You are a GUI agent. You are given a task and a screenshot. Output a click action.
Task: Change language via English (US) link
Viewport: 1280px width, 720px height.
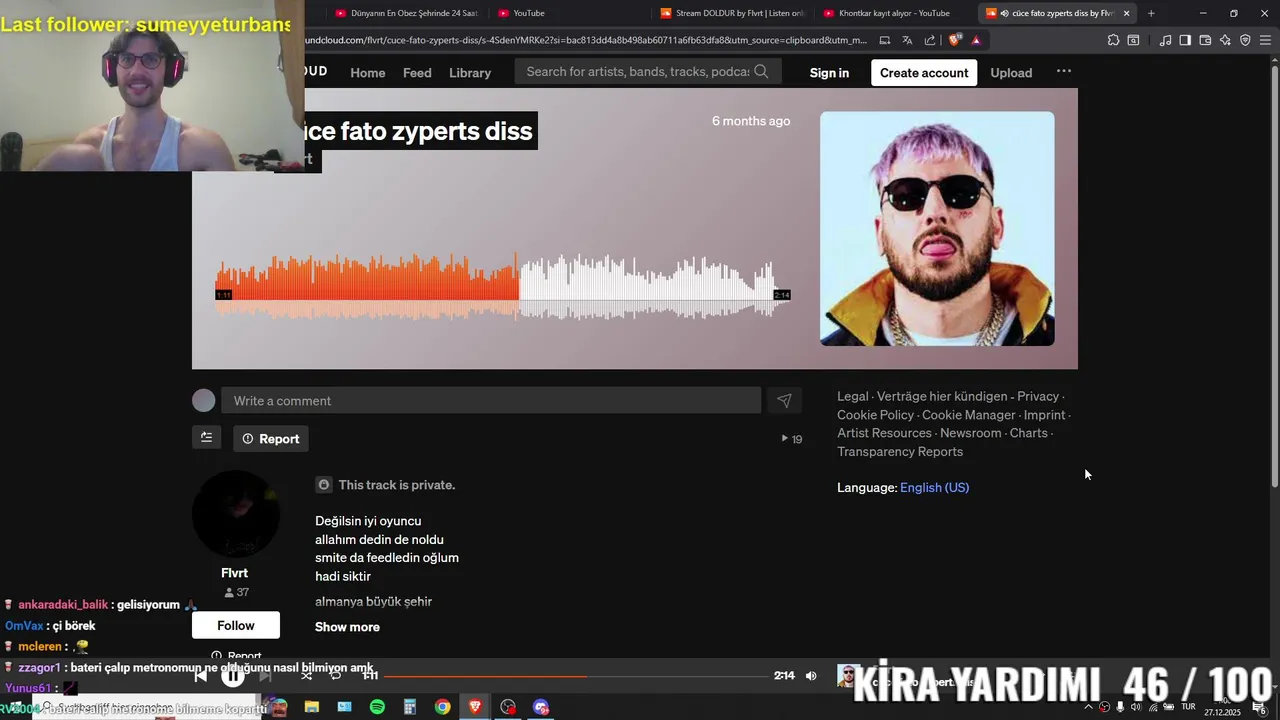click(x=934, y=488)
